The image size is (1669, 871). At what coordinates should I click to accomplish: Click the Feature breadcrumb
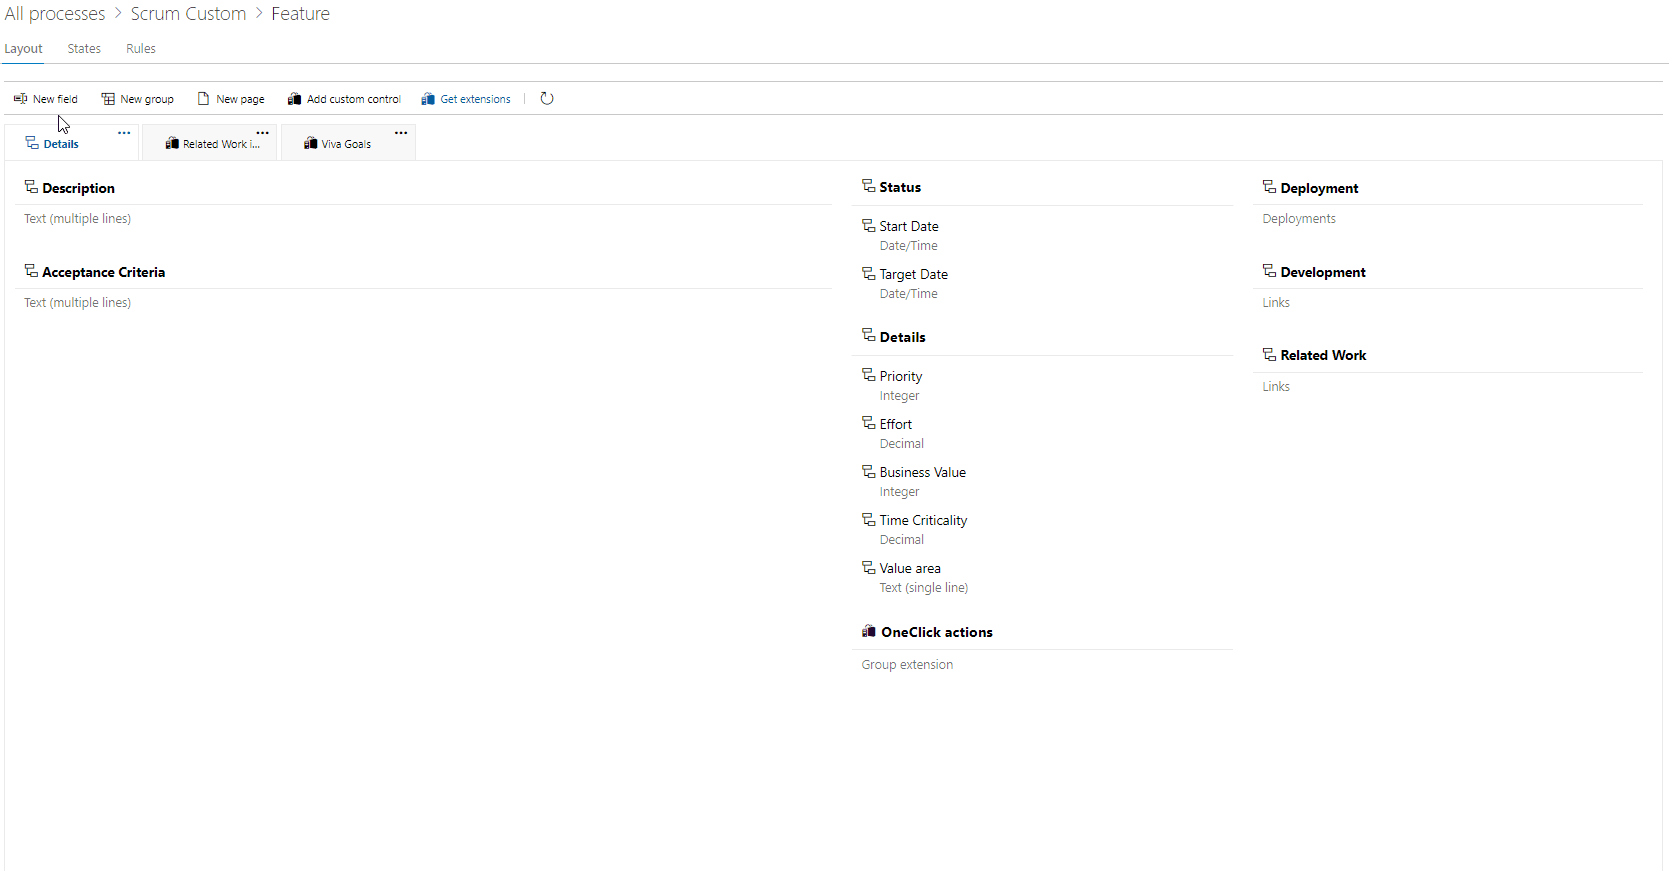point(300,14)
